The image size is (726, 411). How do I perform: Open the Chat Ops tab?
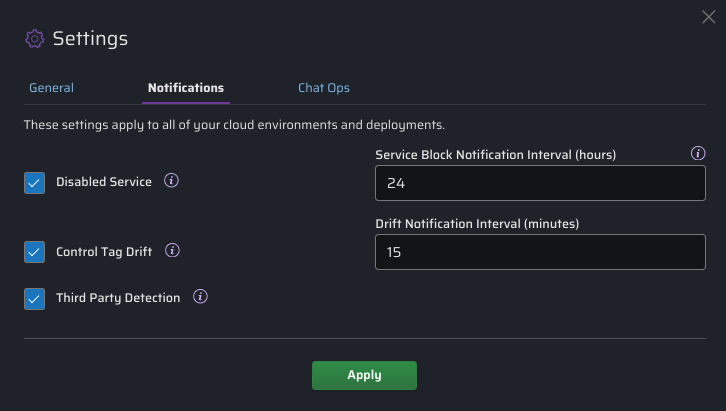pos(324,88)
